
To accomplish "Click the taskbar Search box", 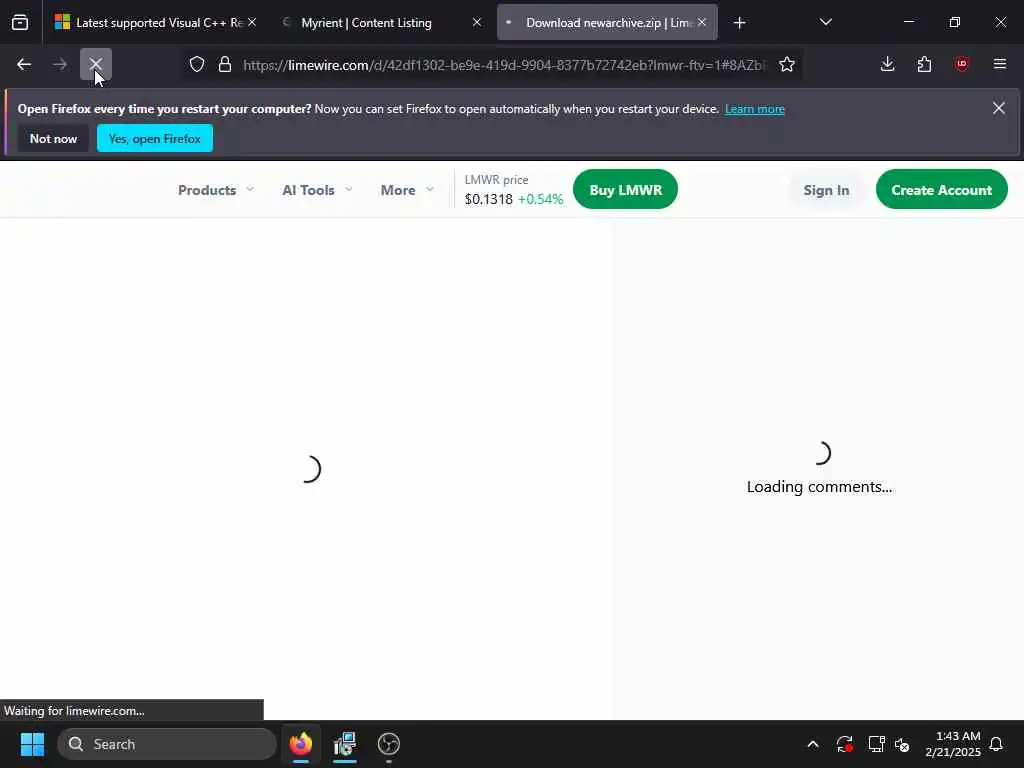I will tap(167, 744).
